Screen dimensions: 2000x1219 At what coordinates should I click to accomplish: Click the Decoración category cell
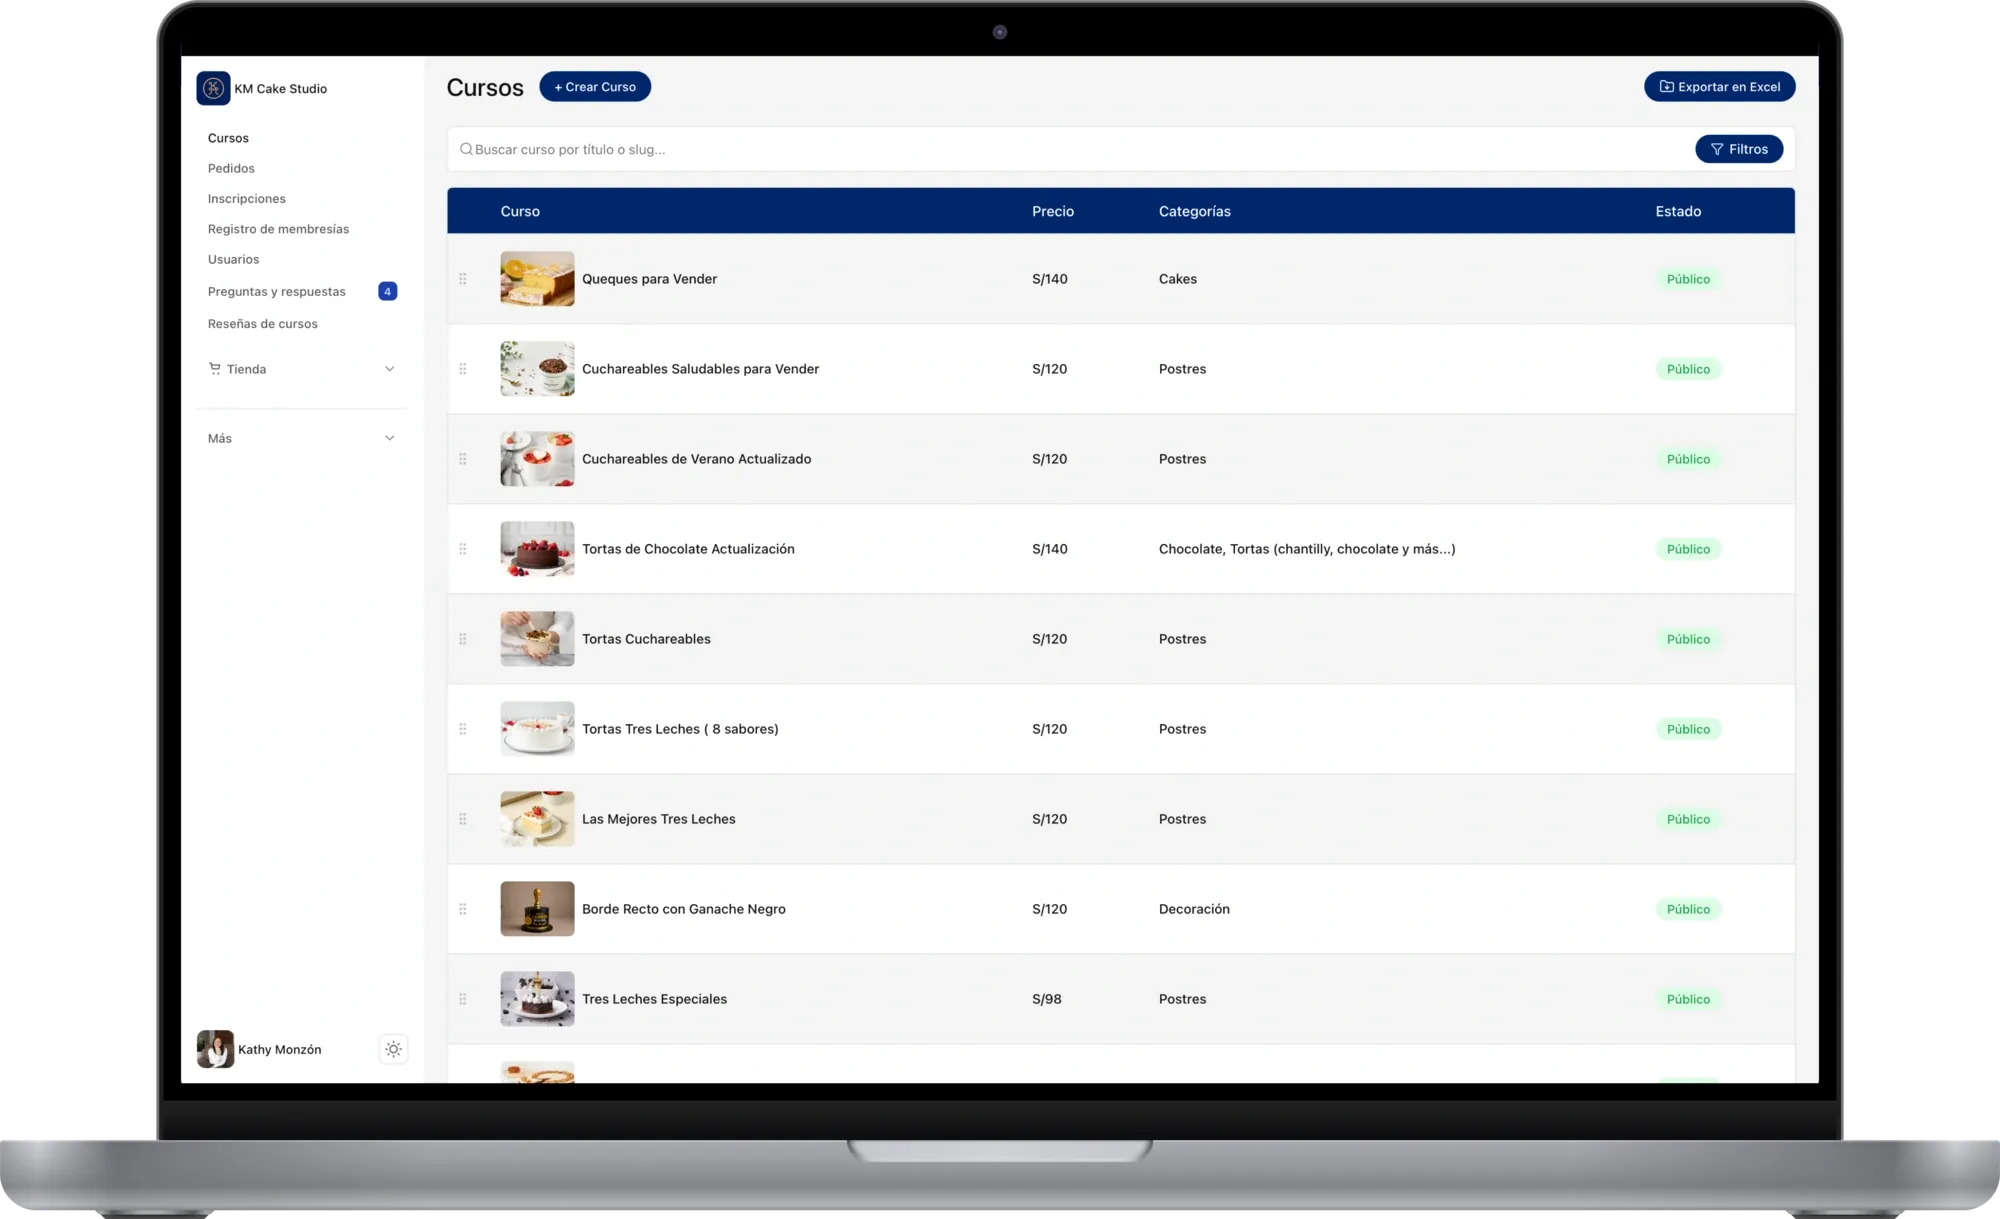coord(1195,909)
